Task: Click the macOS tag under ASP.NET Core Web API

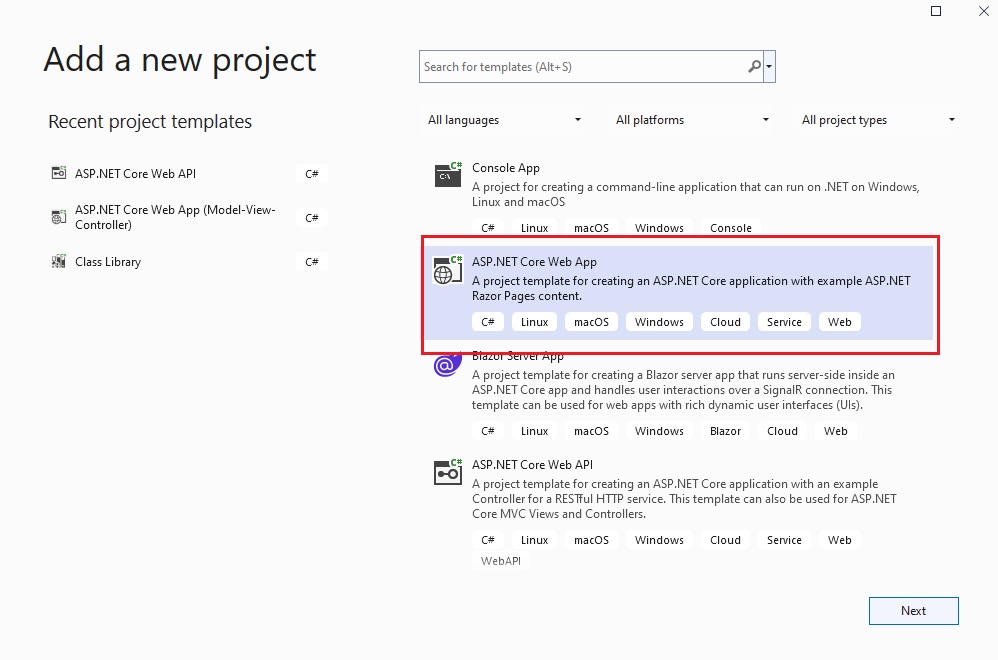Action: (x=591, y=540)
